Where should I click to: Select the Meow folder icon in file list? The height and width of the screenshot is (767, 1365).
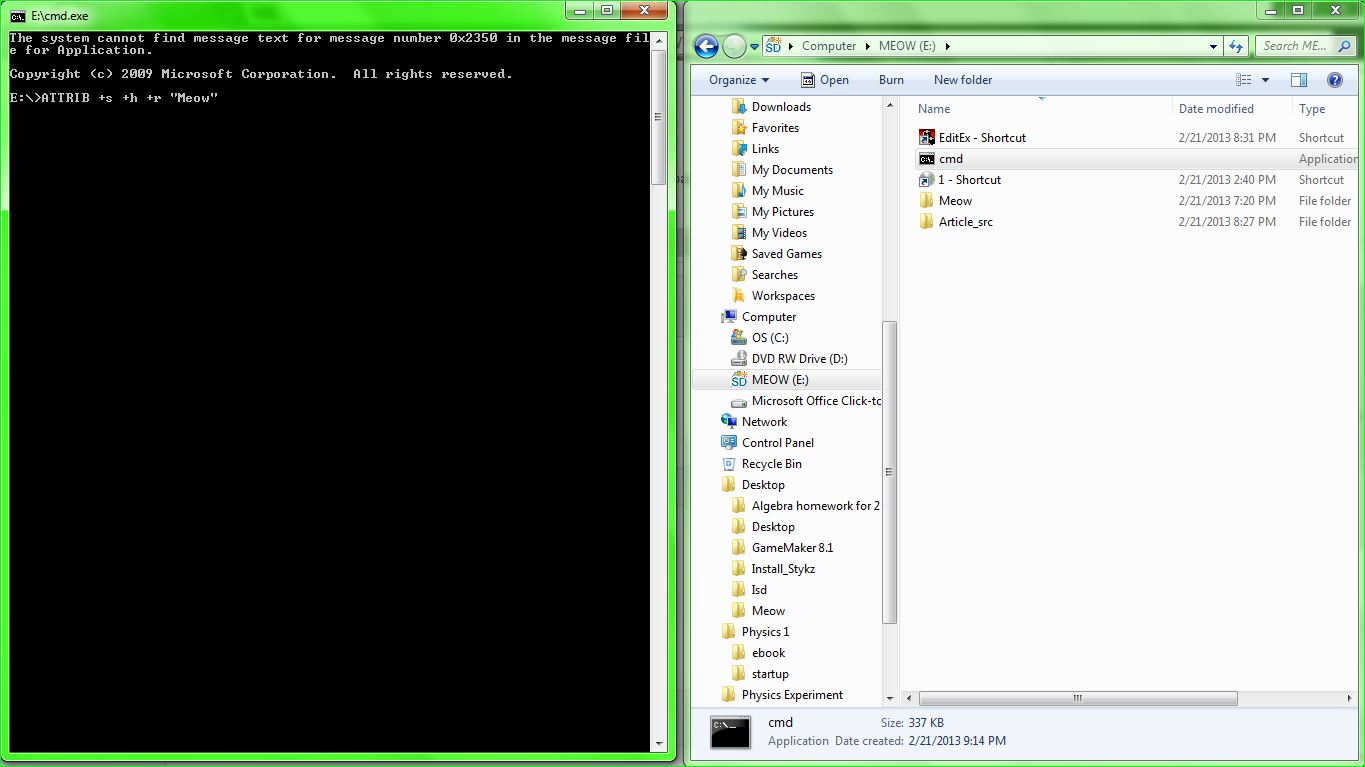(926, 201)
